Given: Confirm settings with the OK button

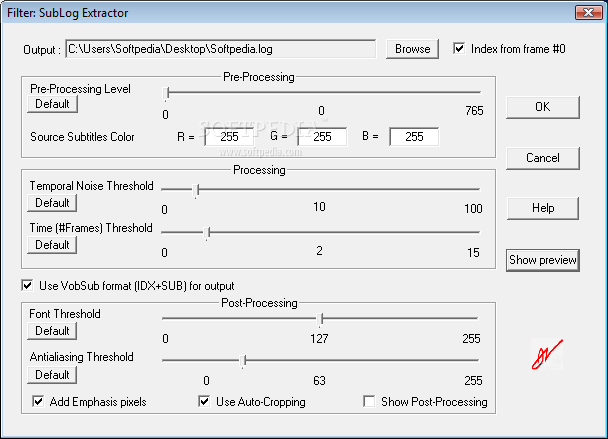Looking at the screenshot, I should pyautogui.click(x=542, y=107).
